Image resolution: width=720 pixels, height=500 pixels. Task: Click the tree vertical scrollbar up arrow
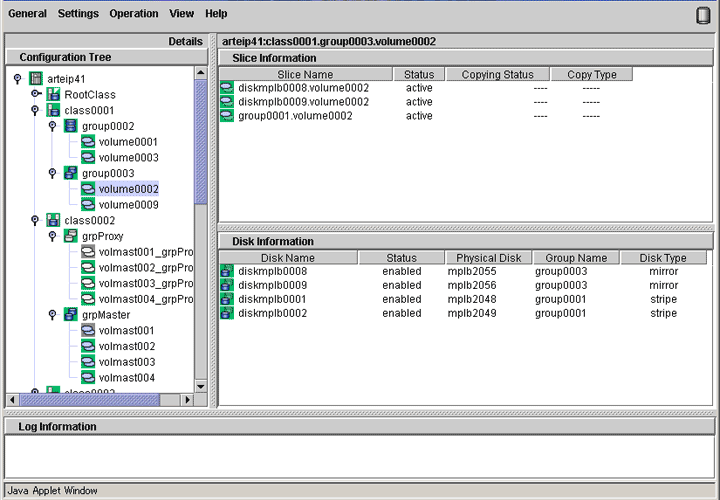(x=201, y=73)
